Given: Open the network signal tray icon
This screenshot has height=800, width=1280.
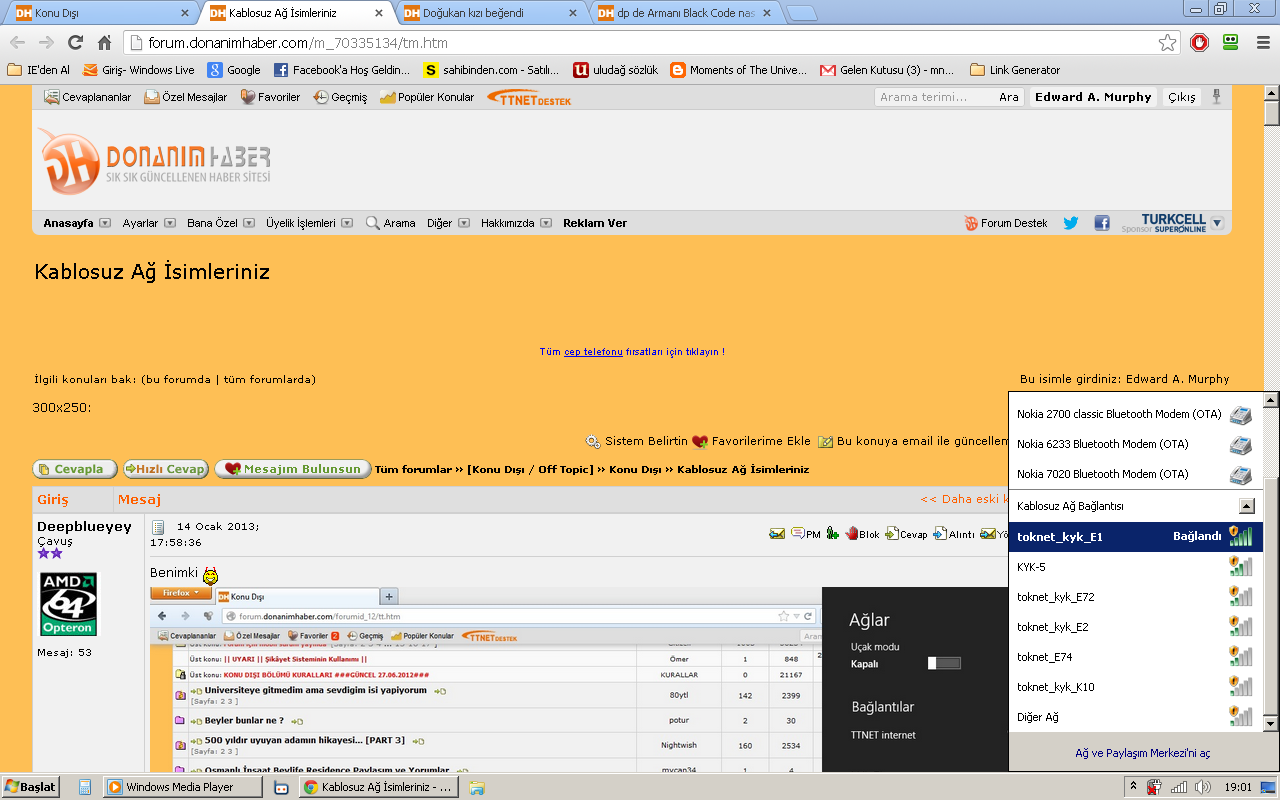Looking at the screenshot, I should pyautogui.click(x=1179, y=787).
